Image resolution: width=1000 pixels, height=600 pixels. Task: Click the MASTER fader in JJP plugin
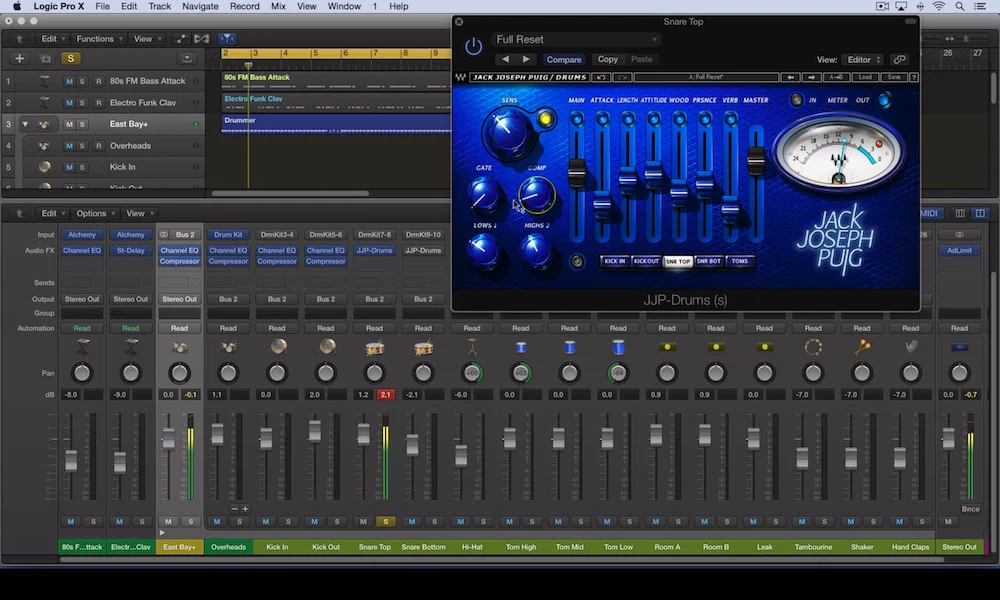[x=756, y=159]
